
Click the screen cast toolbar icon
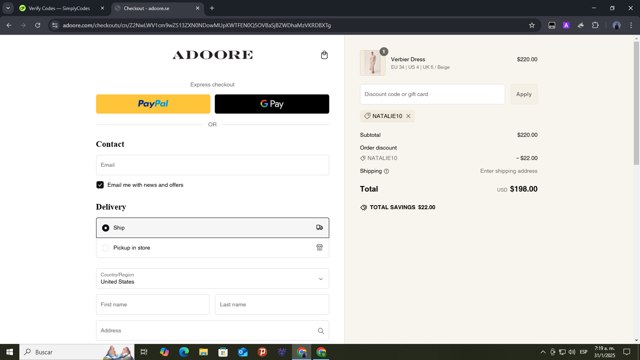pos(551,25)
